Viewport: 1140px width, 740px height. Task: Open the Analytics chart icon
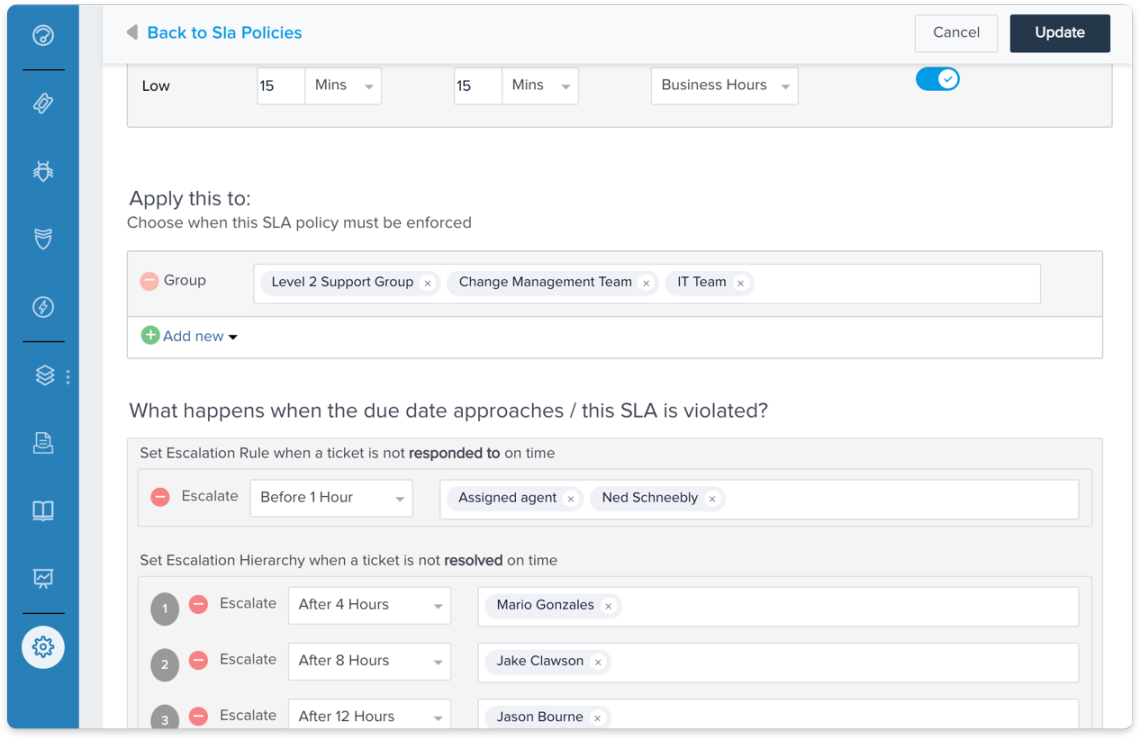(42, 578)
